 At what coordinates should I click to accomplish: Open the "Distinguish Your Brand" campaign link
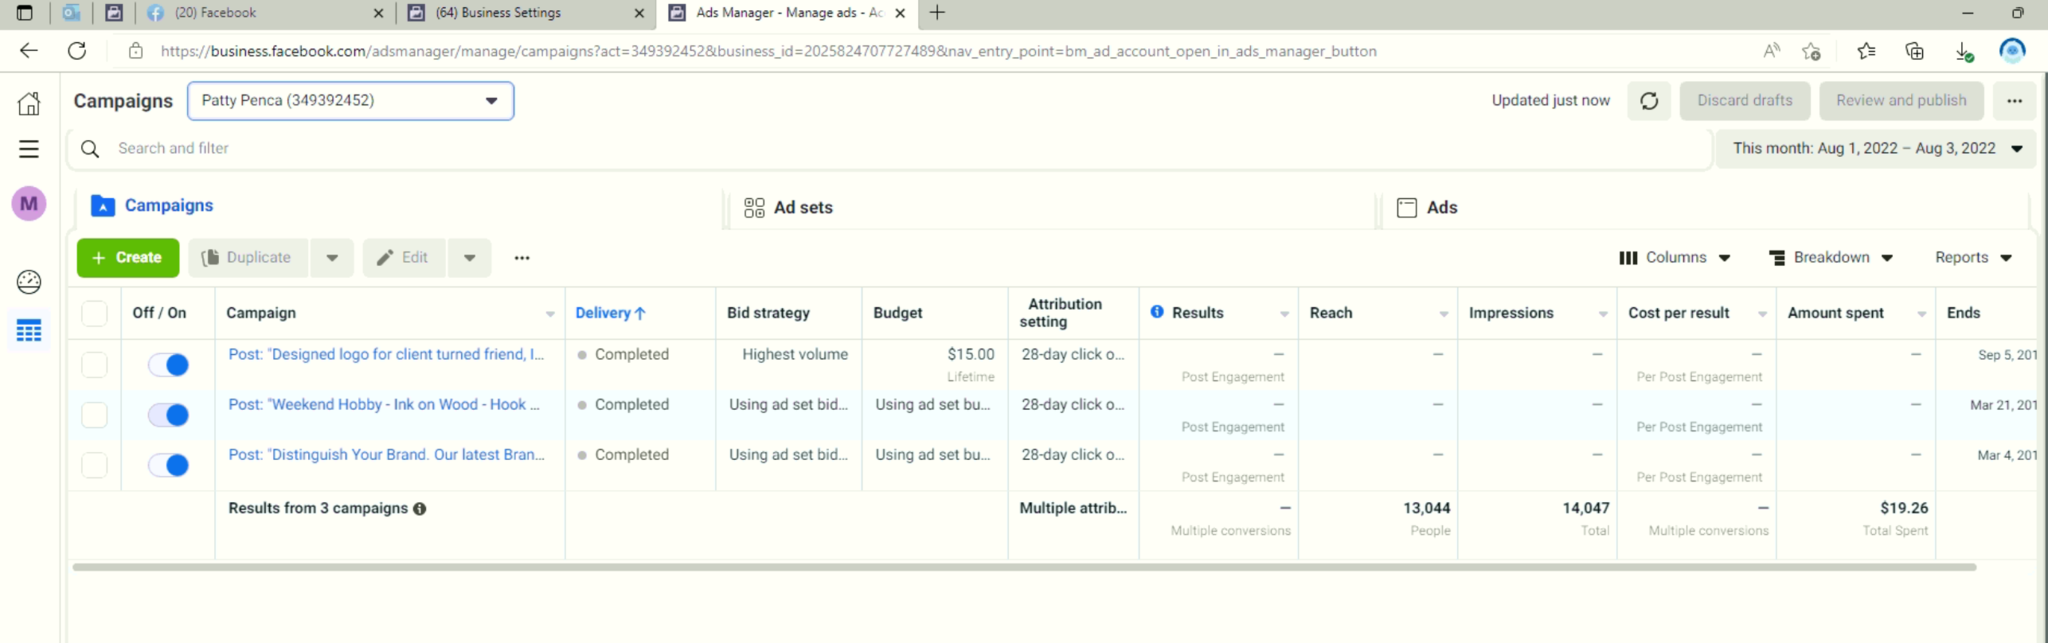point(386,455)
